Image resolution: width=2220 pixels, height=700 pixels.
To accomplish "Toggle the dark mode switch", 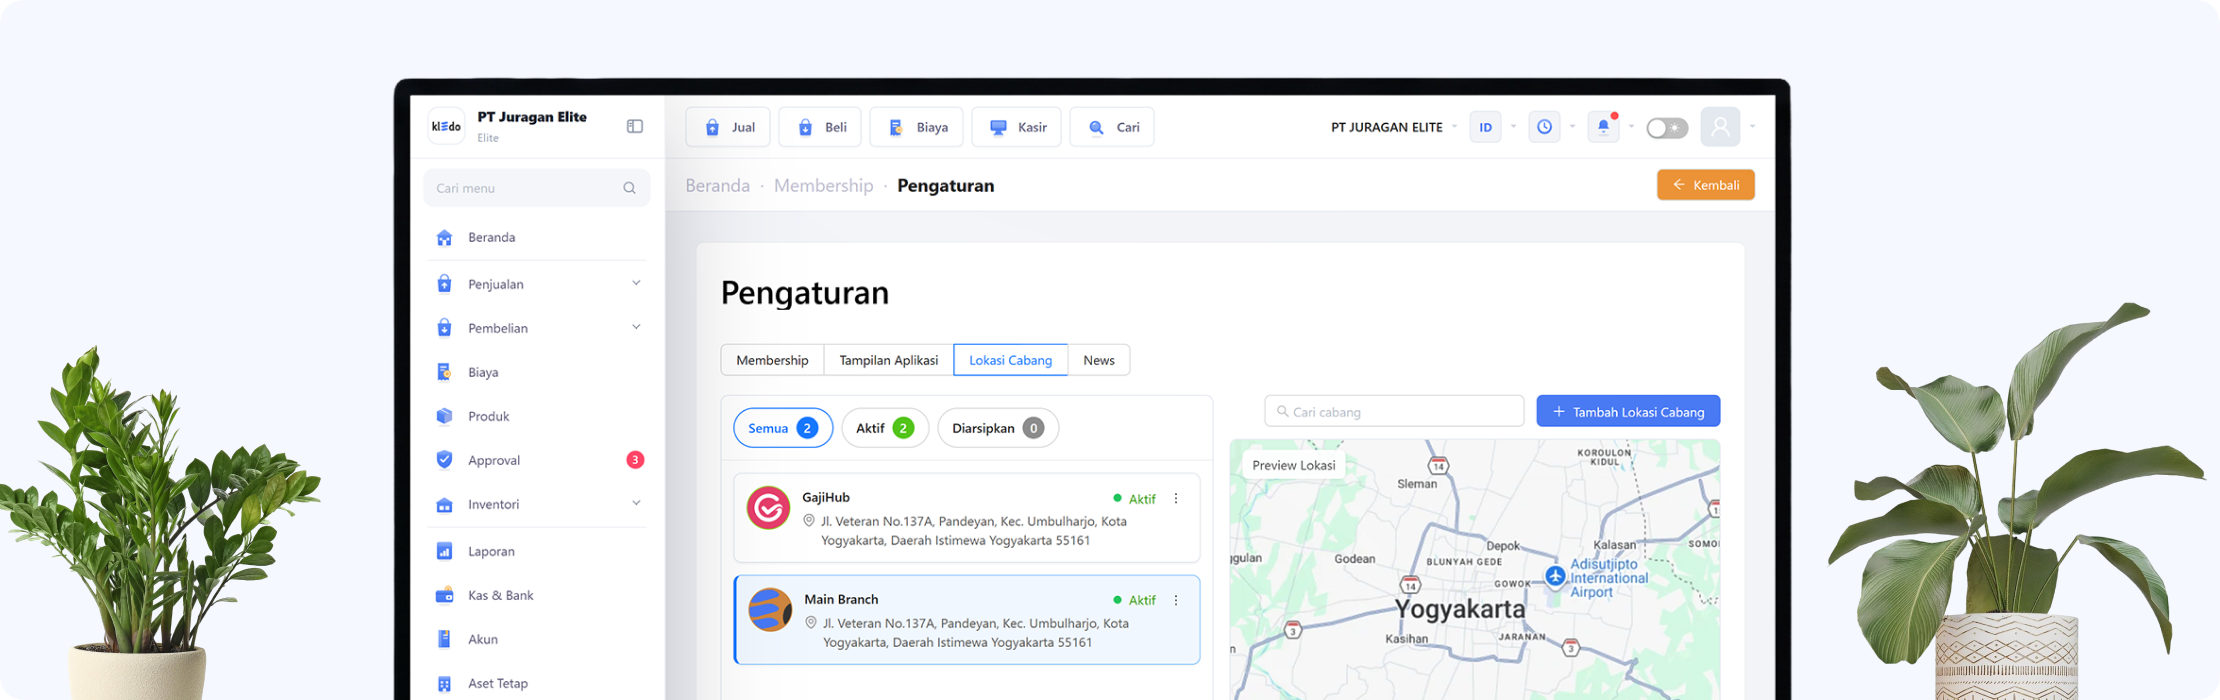I will tap(1667, 128).
